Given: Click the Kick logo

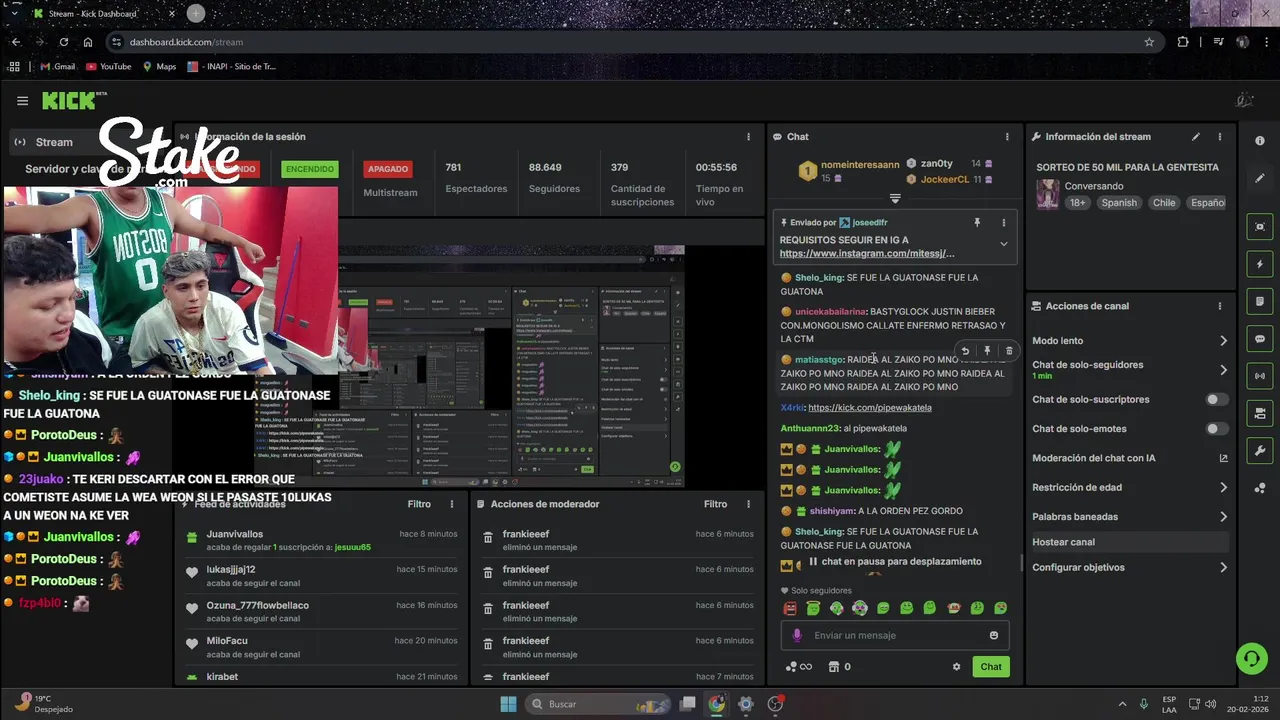Looking at the screenshot, I should tap(74, 100).
